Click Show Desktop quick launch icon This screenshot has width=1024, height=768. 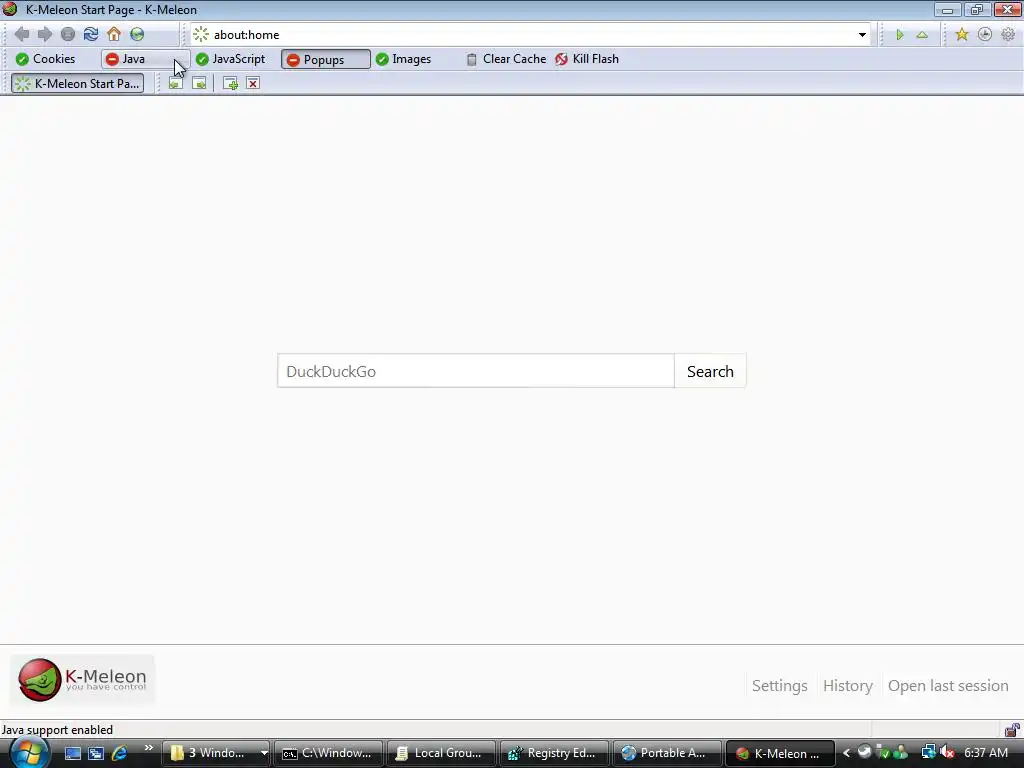[x=72, y=753]
